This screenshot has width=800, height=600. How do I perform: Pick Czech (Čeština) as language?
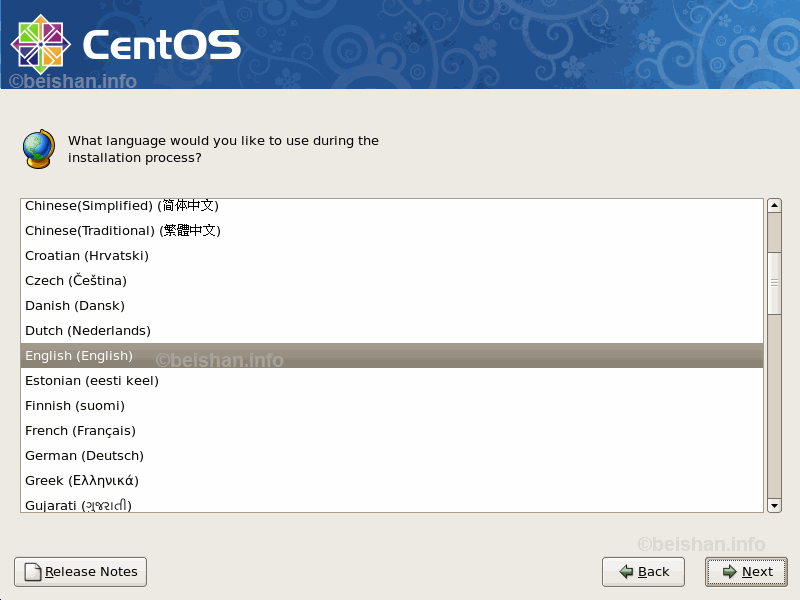[x=76, y=281]
